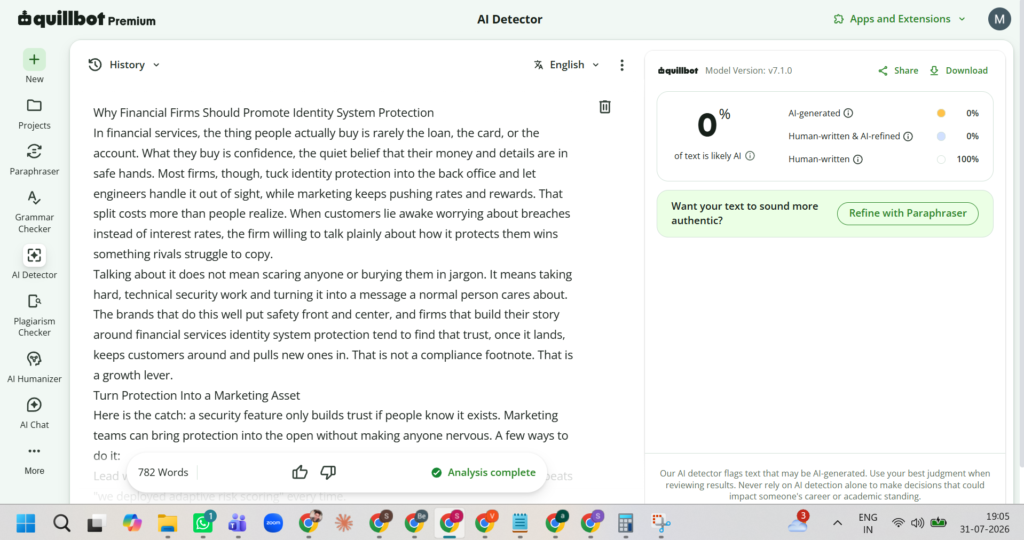Open user profile avatar M
1024x540 pixels.
point(999,19)
